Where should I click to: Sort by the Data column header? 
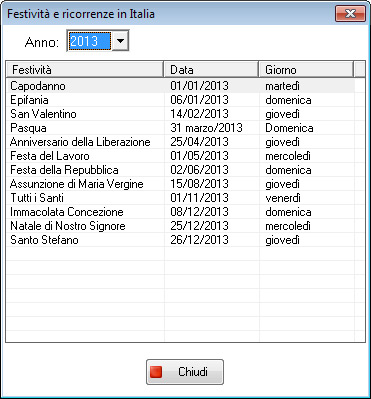[x=211, y=70]
